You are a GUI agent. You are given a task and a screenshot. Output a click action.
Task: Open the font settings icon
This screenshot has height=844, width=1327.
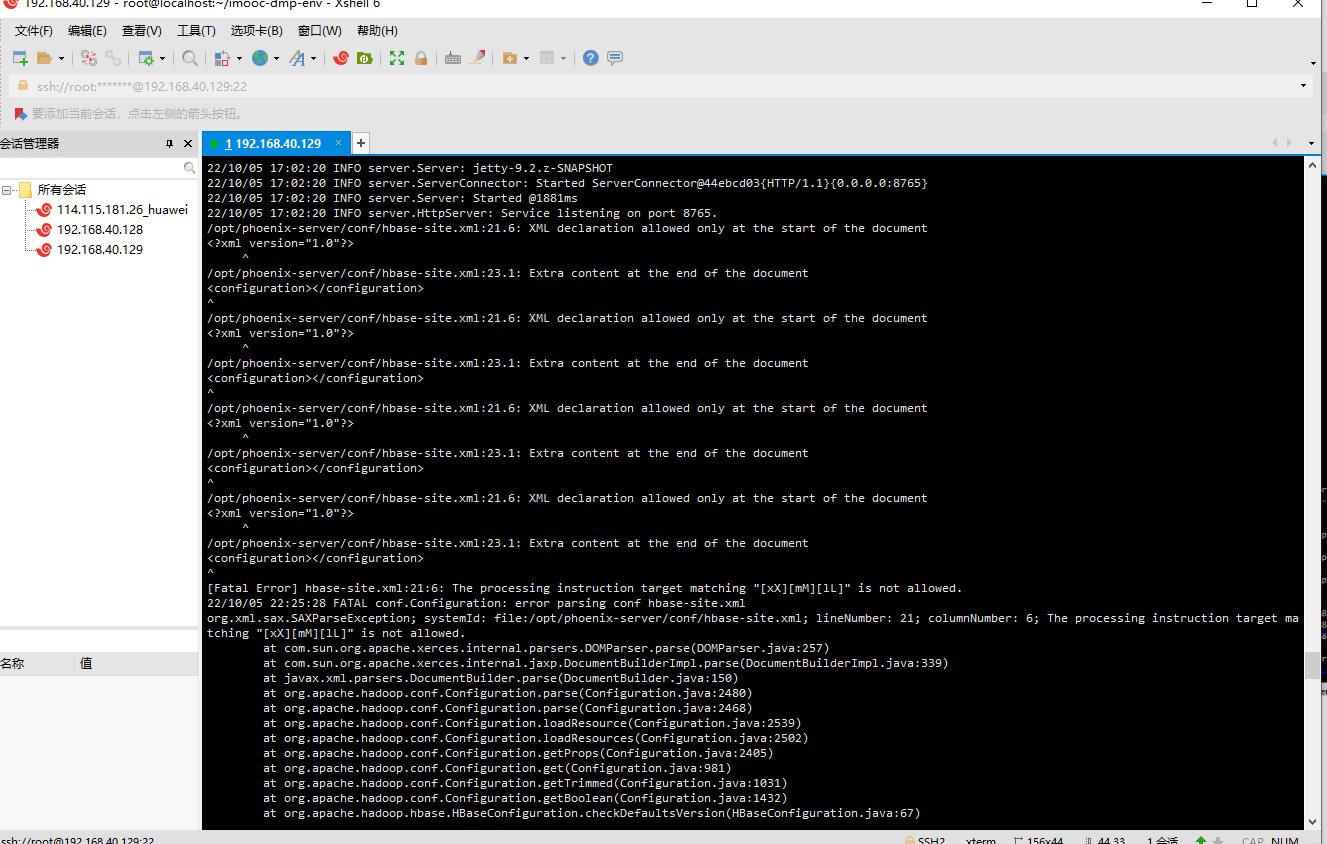[x=297, y=58]
